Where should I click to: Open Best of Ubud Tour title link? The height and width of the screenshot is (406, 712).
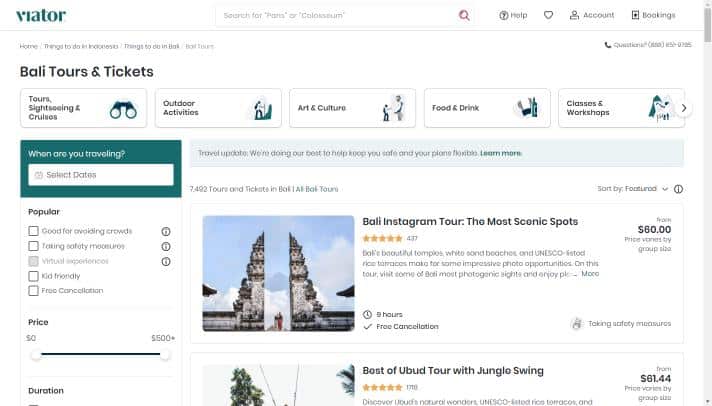coord(453,371)
